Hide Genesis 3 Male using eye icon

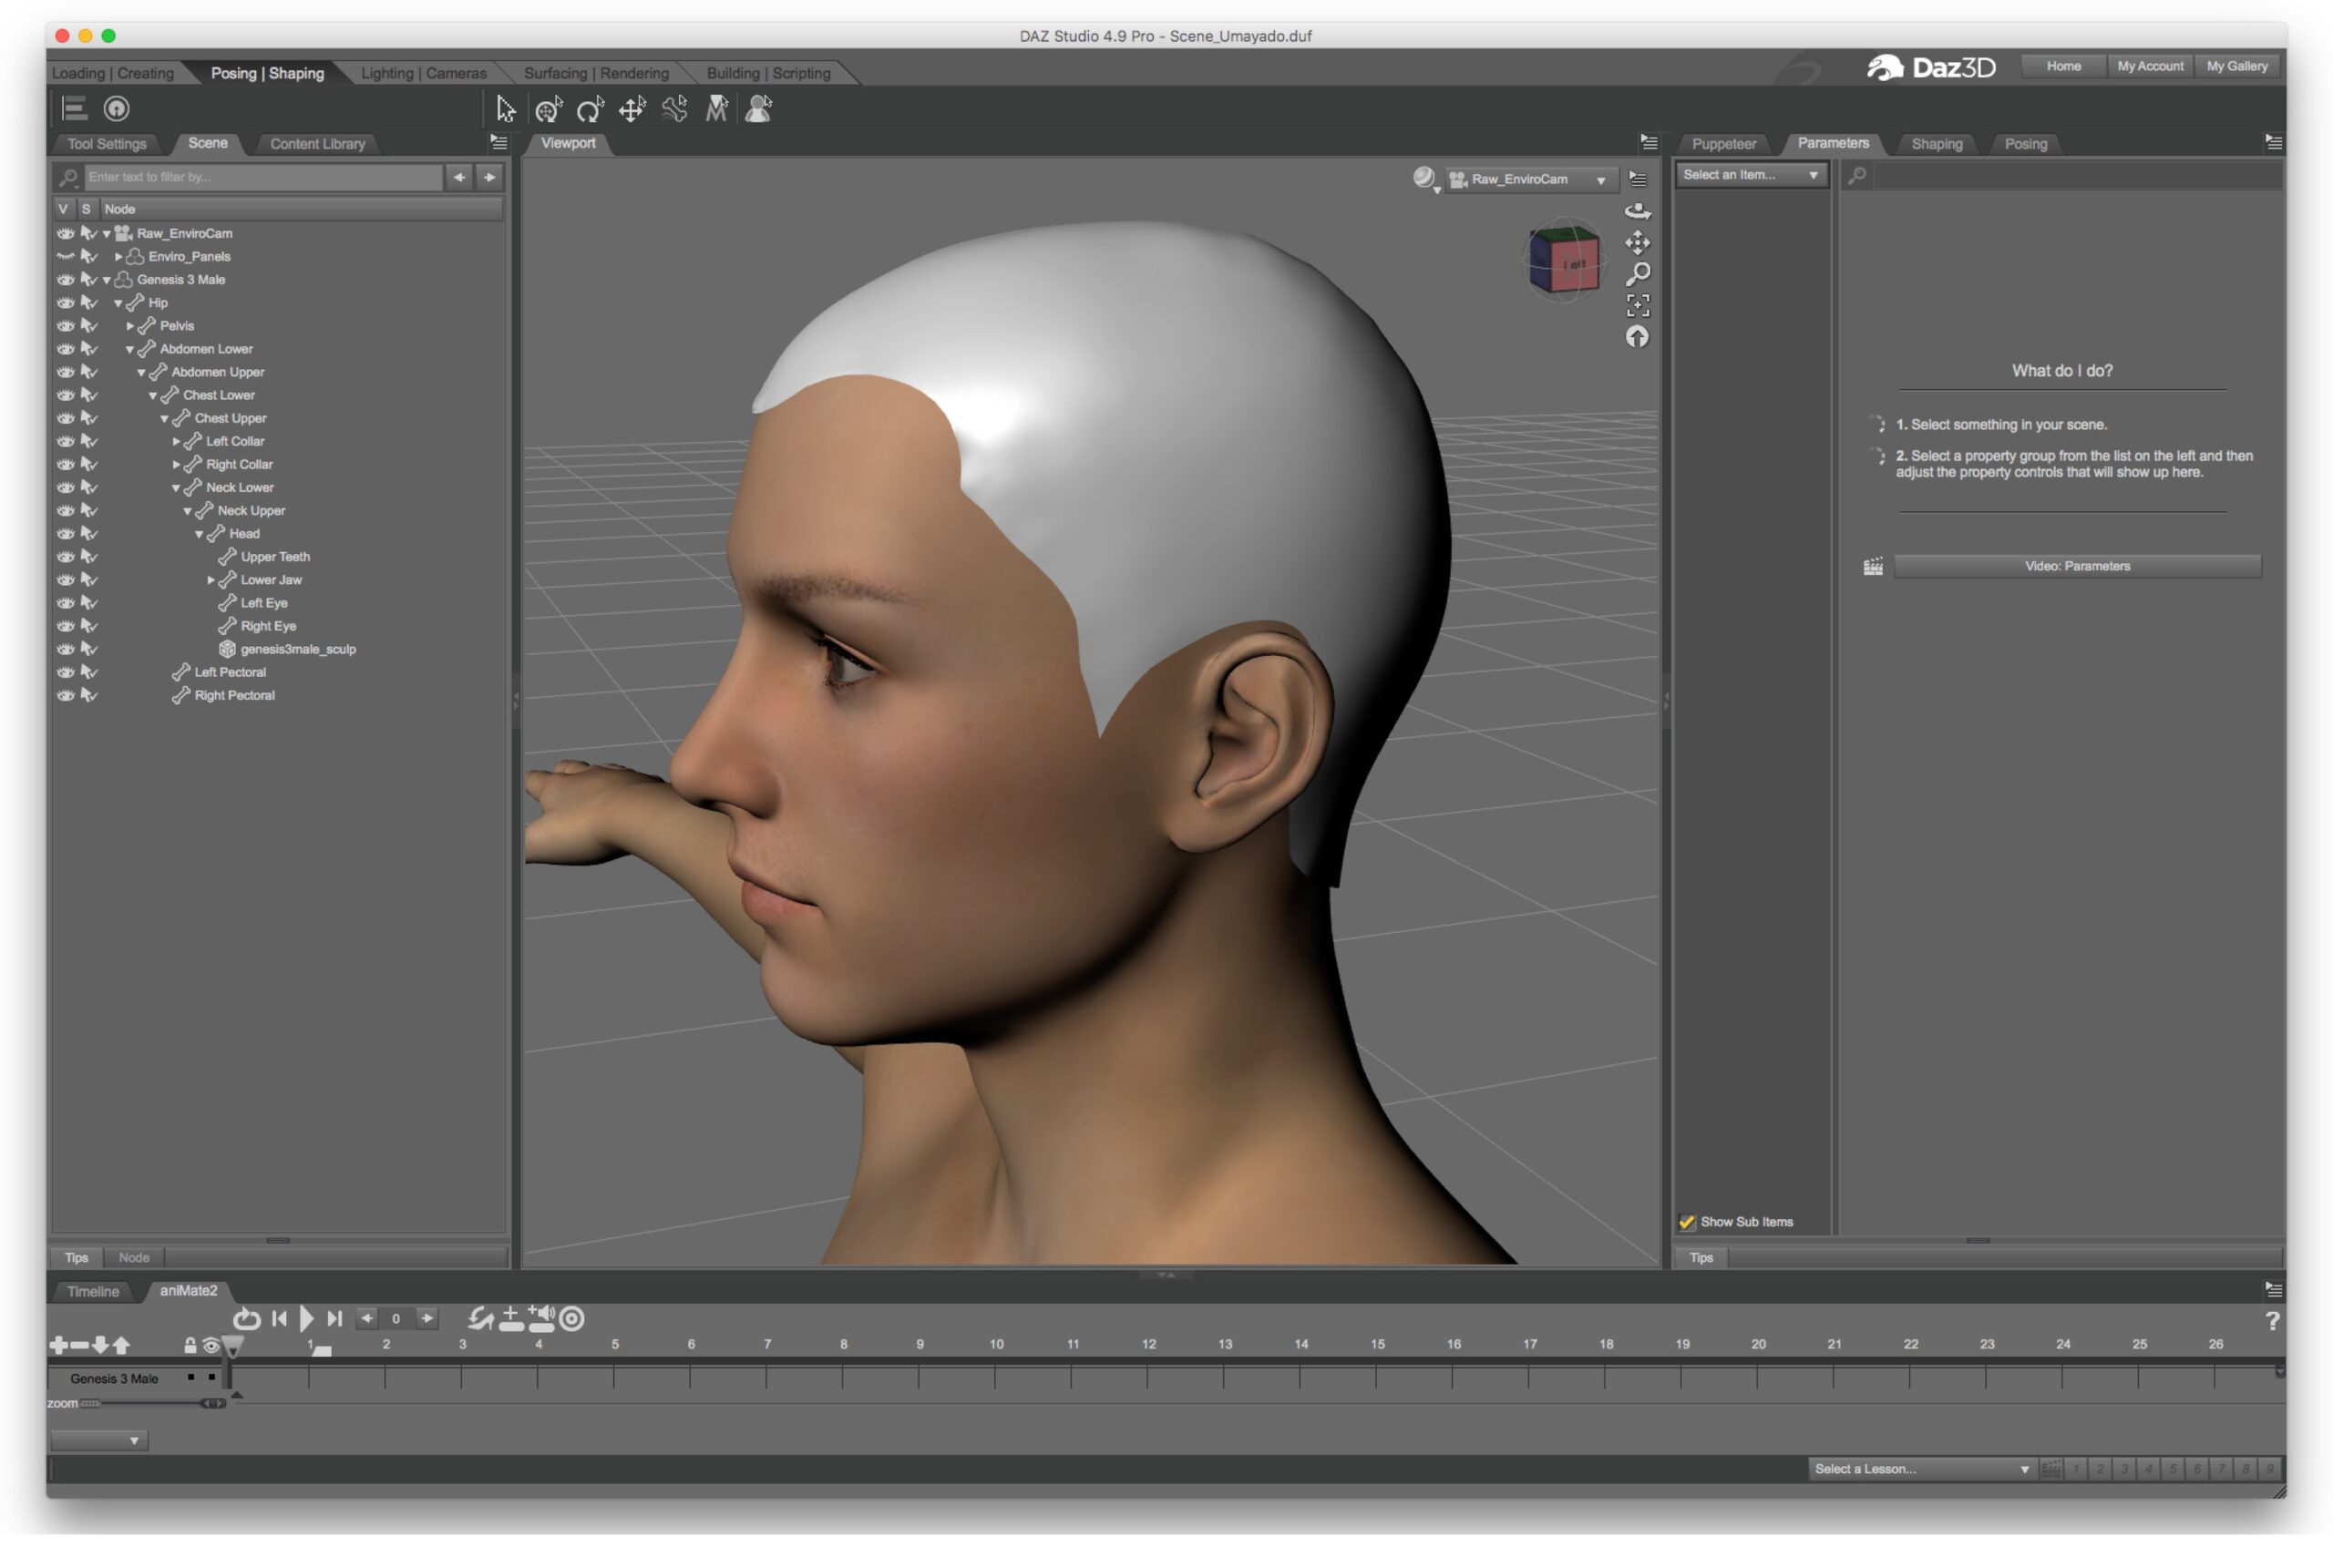click(x=65, y=280)
